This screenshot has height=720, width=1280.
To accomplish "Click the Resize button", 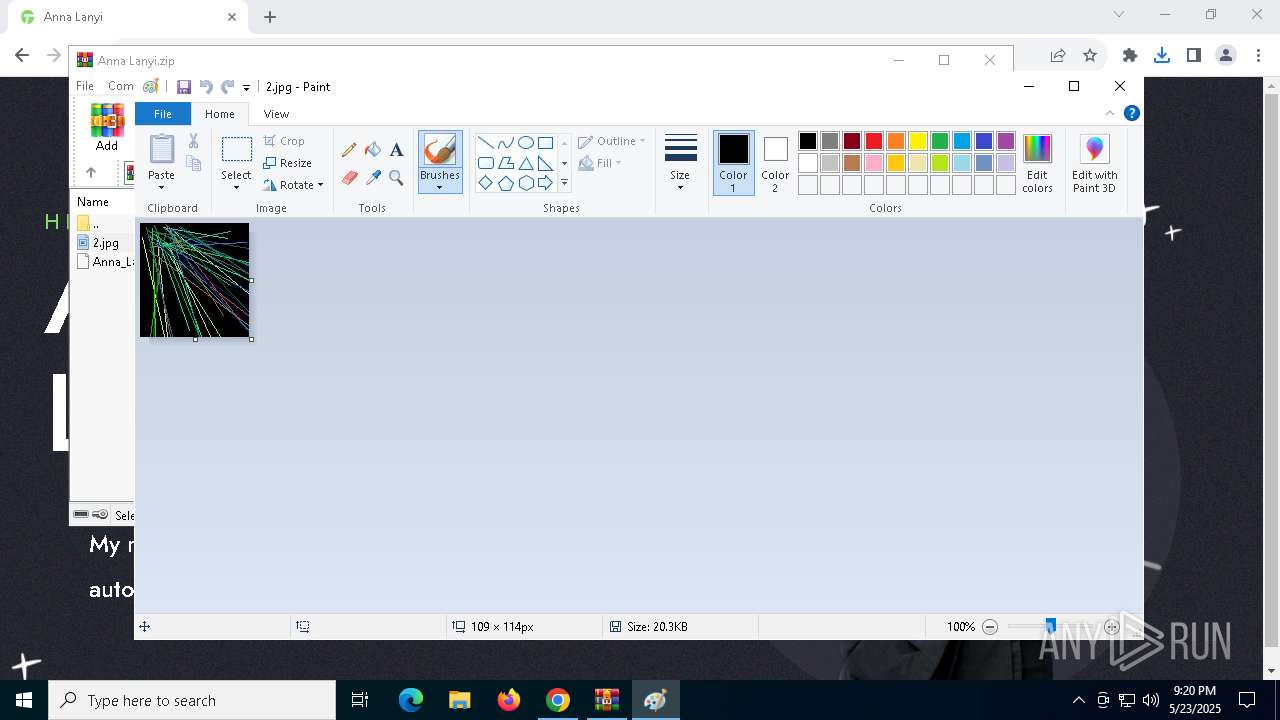I will coord(288,163).
